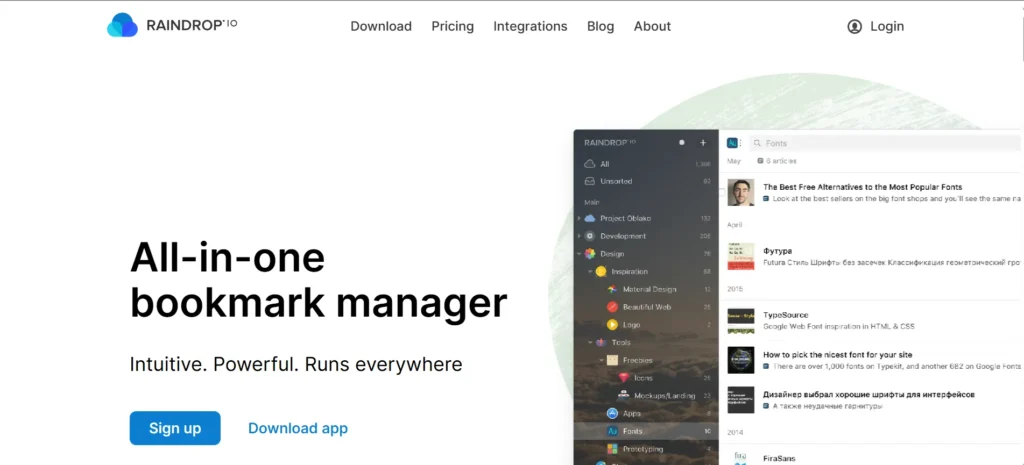Screen dimensions: 1024x465
Task: Click the blue Apps collection icon
Action: pyautogui.click(x=612, y=413)
